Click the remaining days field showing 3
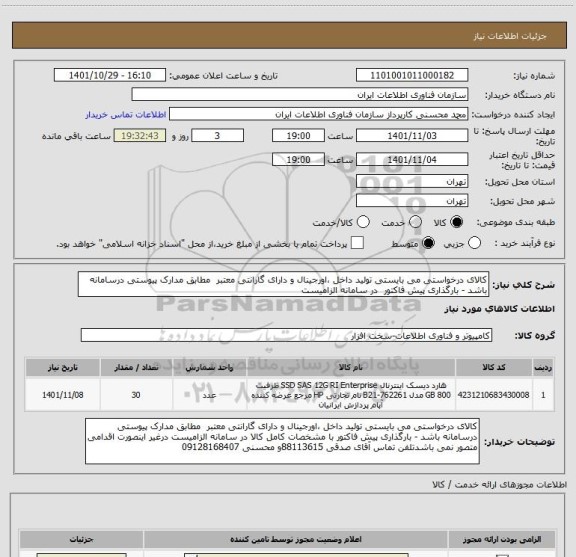Viewport: 576px width, 557px height. (217, 136)
